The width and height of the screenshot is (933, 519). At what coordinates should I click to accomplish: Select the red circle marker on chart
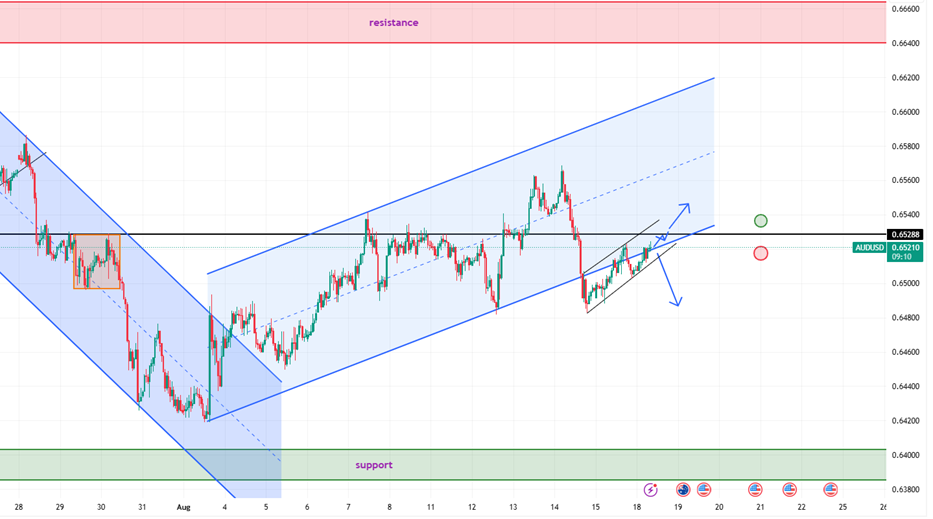[760, 254]
